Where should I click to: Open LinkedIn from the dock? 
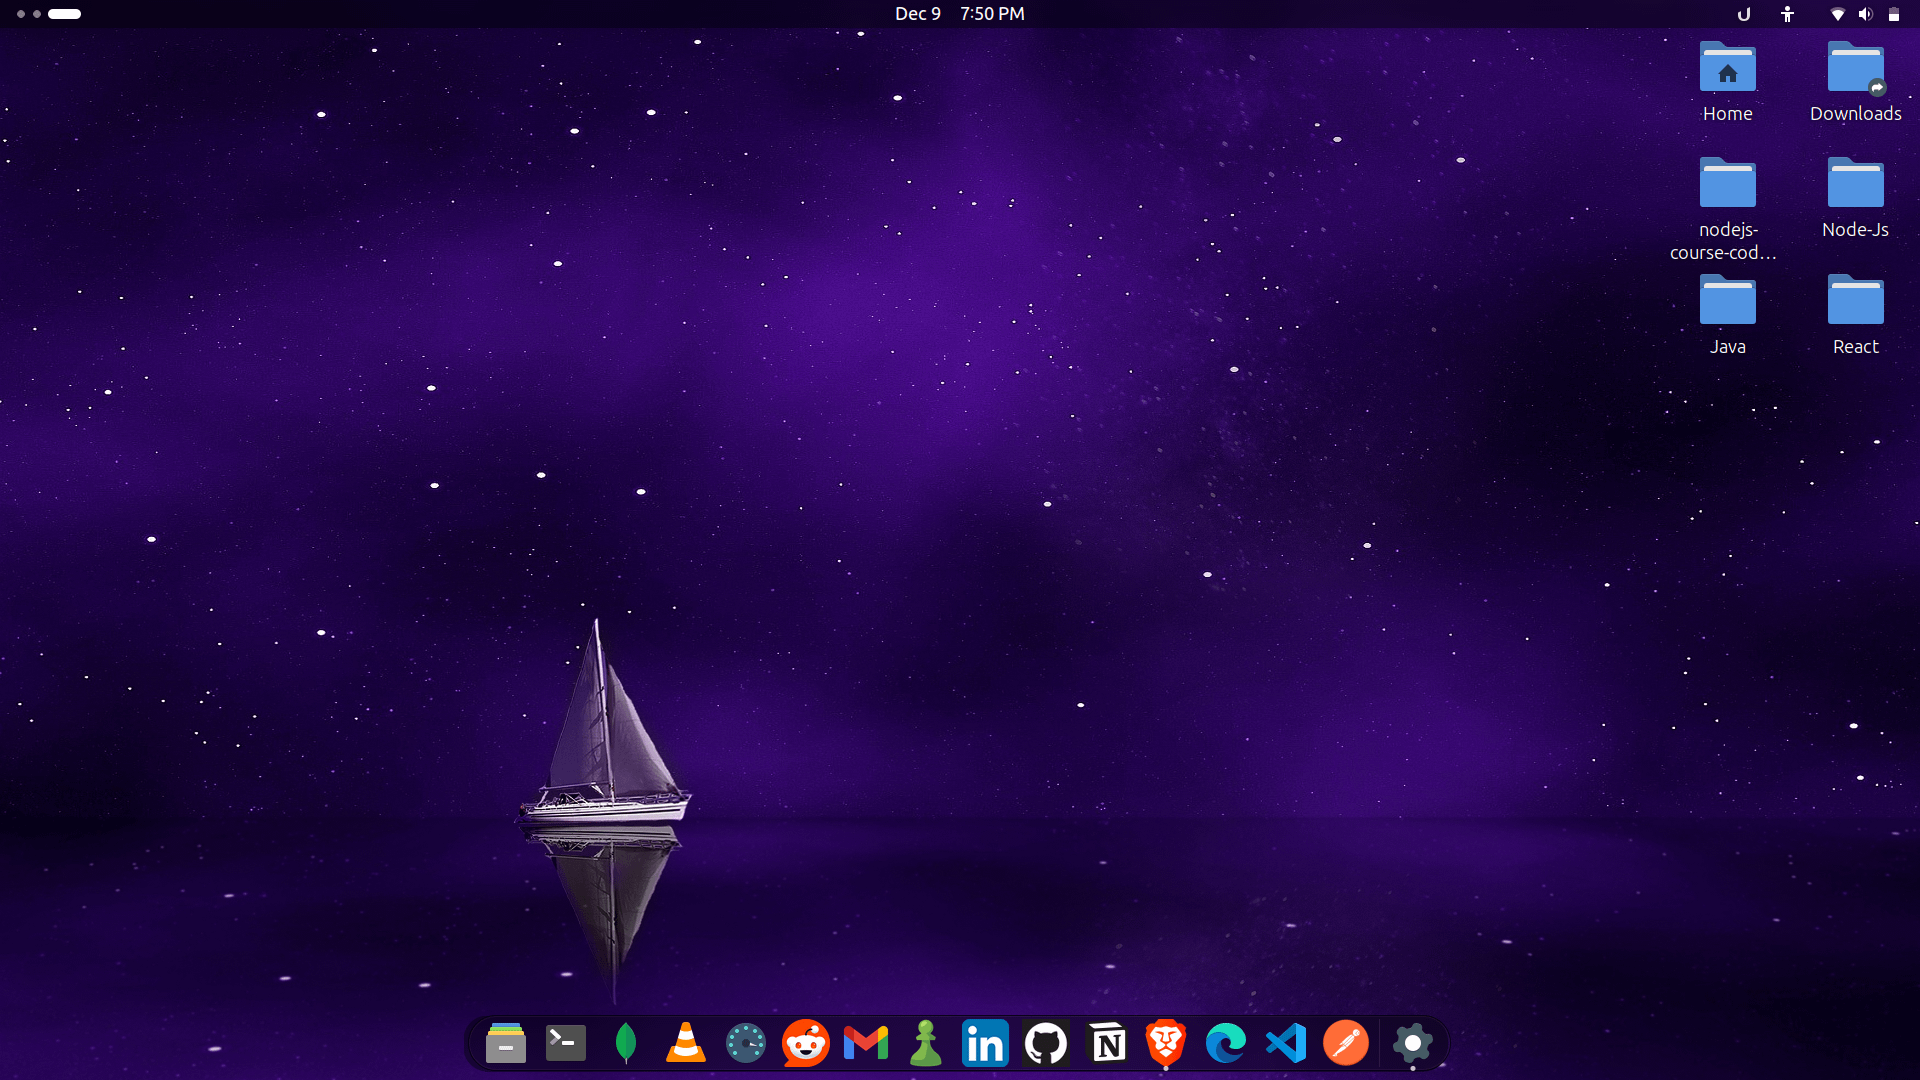click(x=985, y=1044)
